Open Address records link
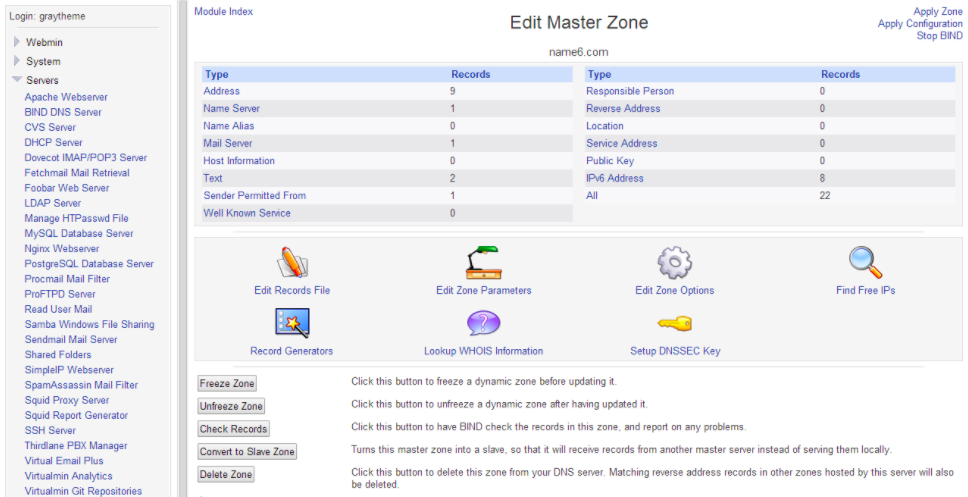Image resolution: width=968 pixels, height=497 pixels. coord(222,91)
